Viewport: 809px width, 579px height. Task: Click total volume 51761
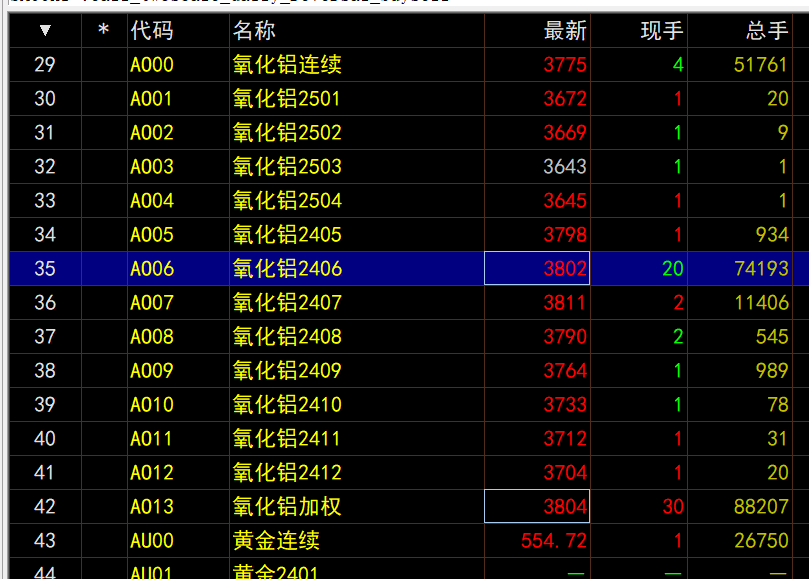[x=761, y=65]
